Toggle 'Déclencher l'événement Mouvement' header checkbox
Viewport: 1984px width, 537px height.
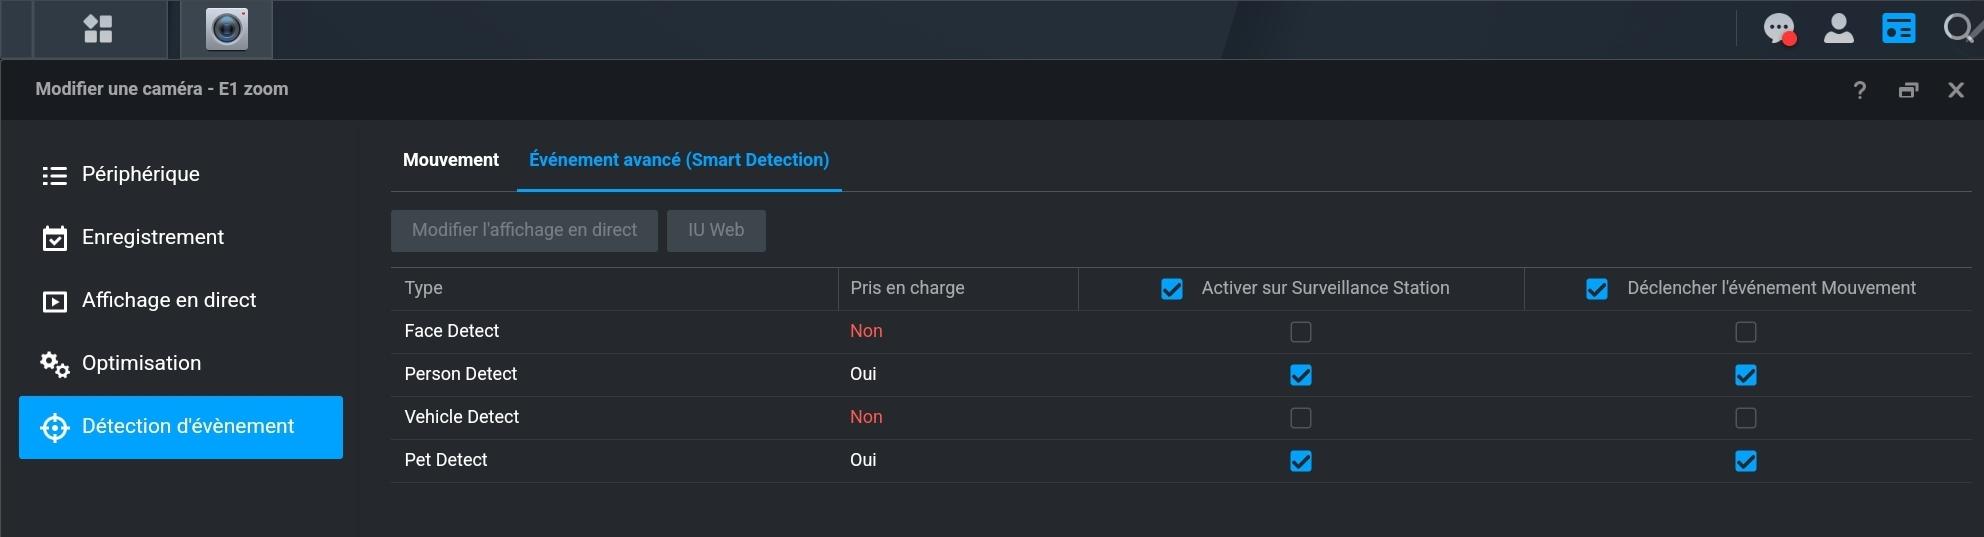click(x=1597, y=289)
